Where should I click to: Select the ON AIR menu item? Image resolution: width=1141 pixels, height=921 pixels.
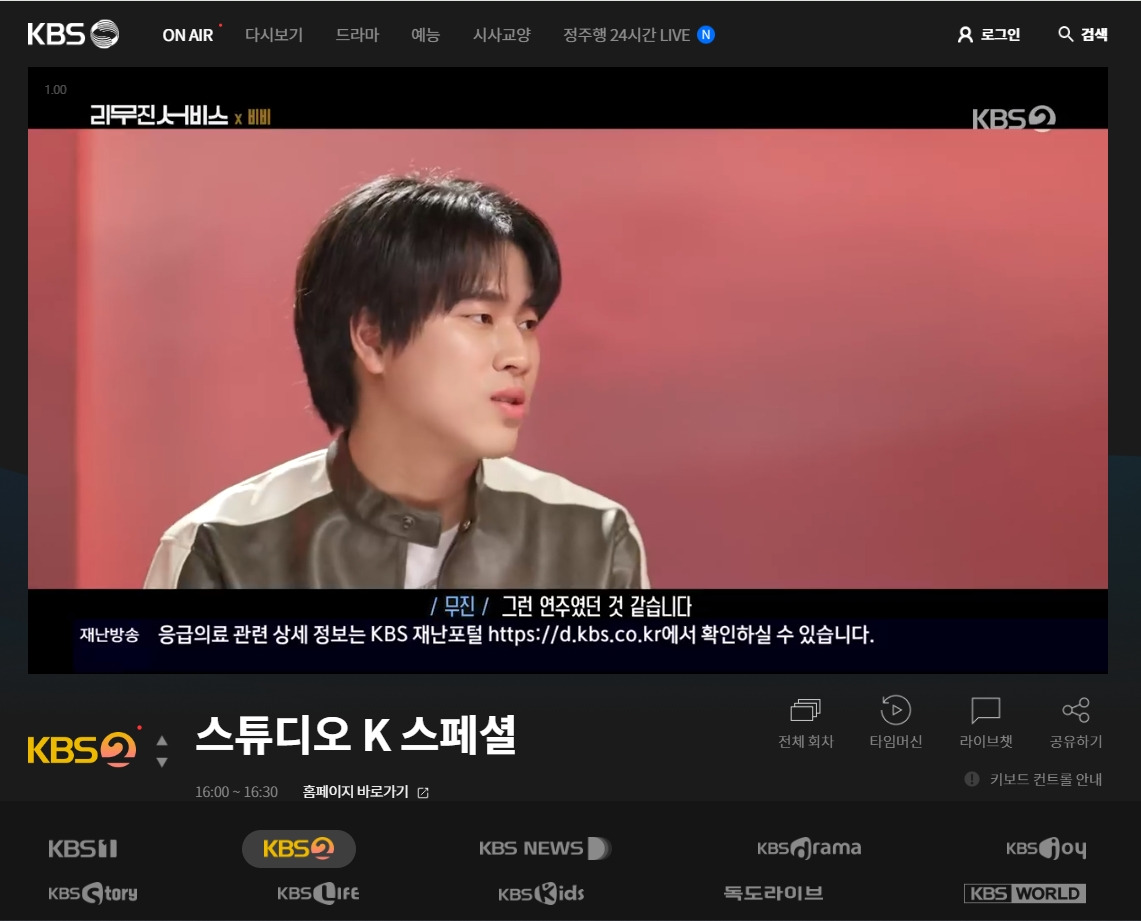(188, 34)
